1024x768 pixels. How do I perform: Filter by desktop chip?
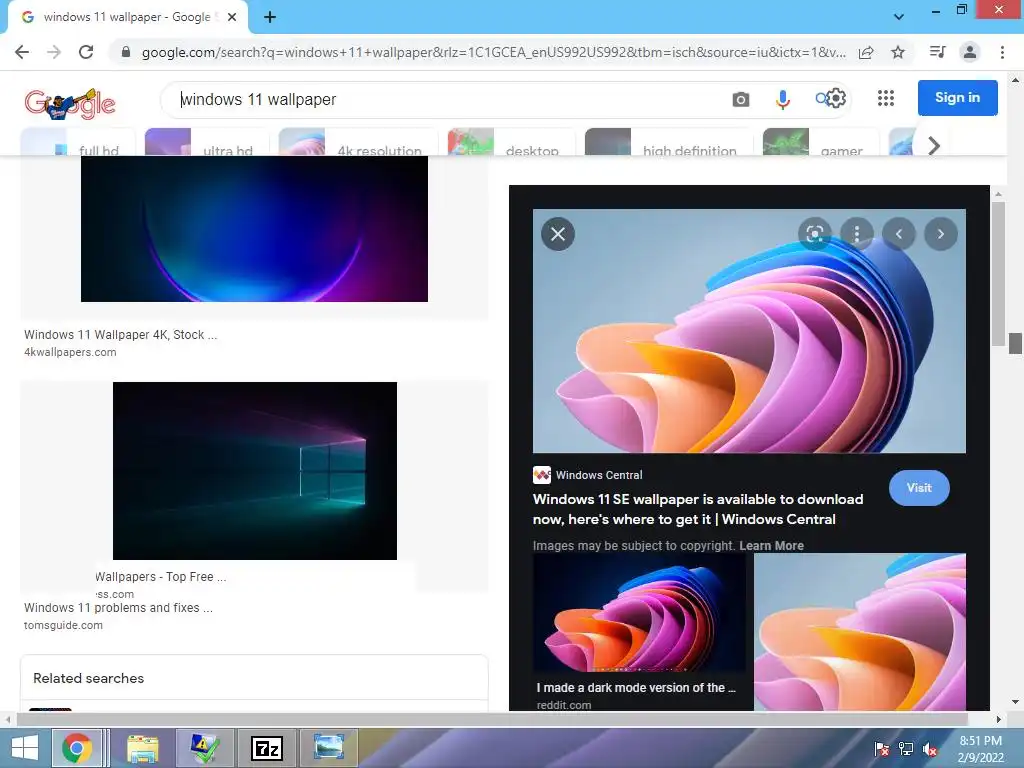coord(510,142)
